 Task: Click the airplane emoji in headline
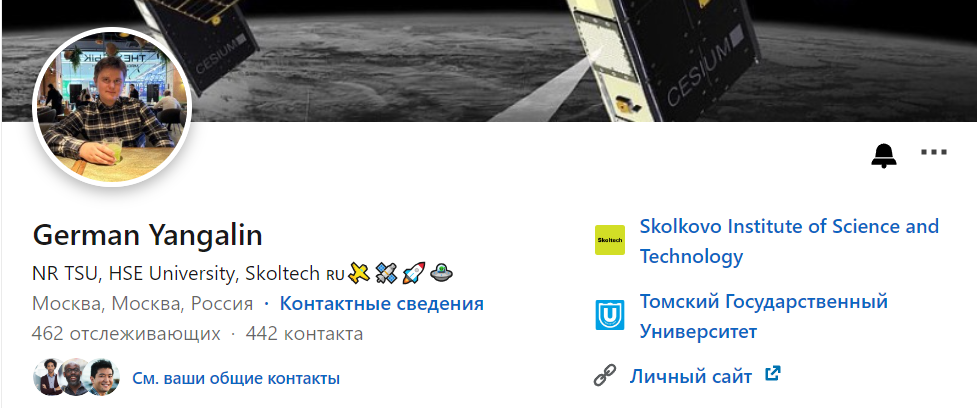tap(359, 273)
